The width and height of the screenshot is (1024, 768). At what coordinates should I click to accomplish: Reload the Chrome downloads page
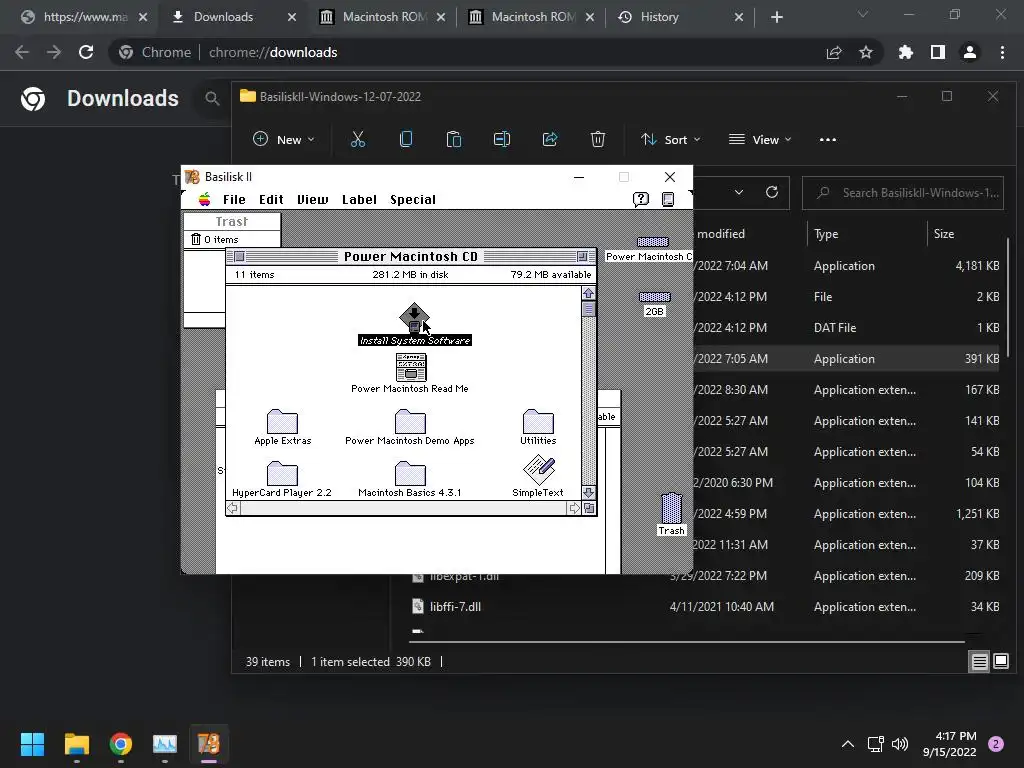(x=86, y=52)
